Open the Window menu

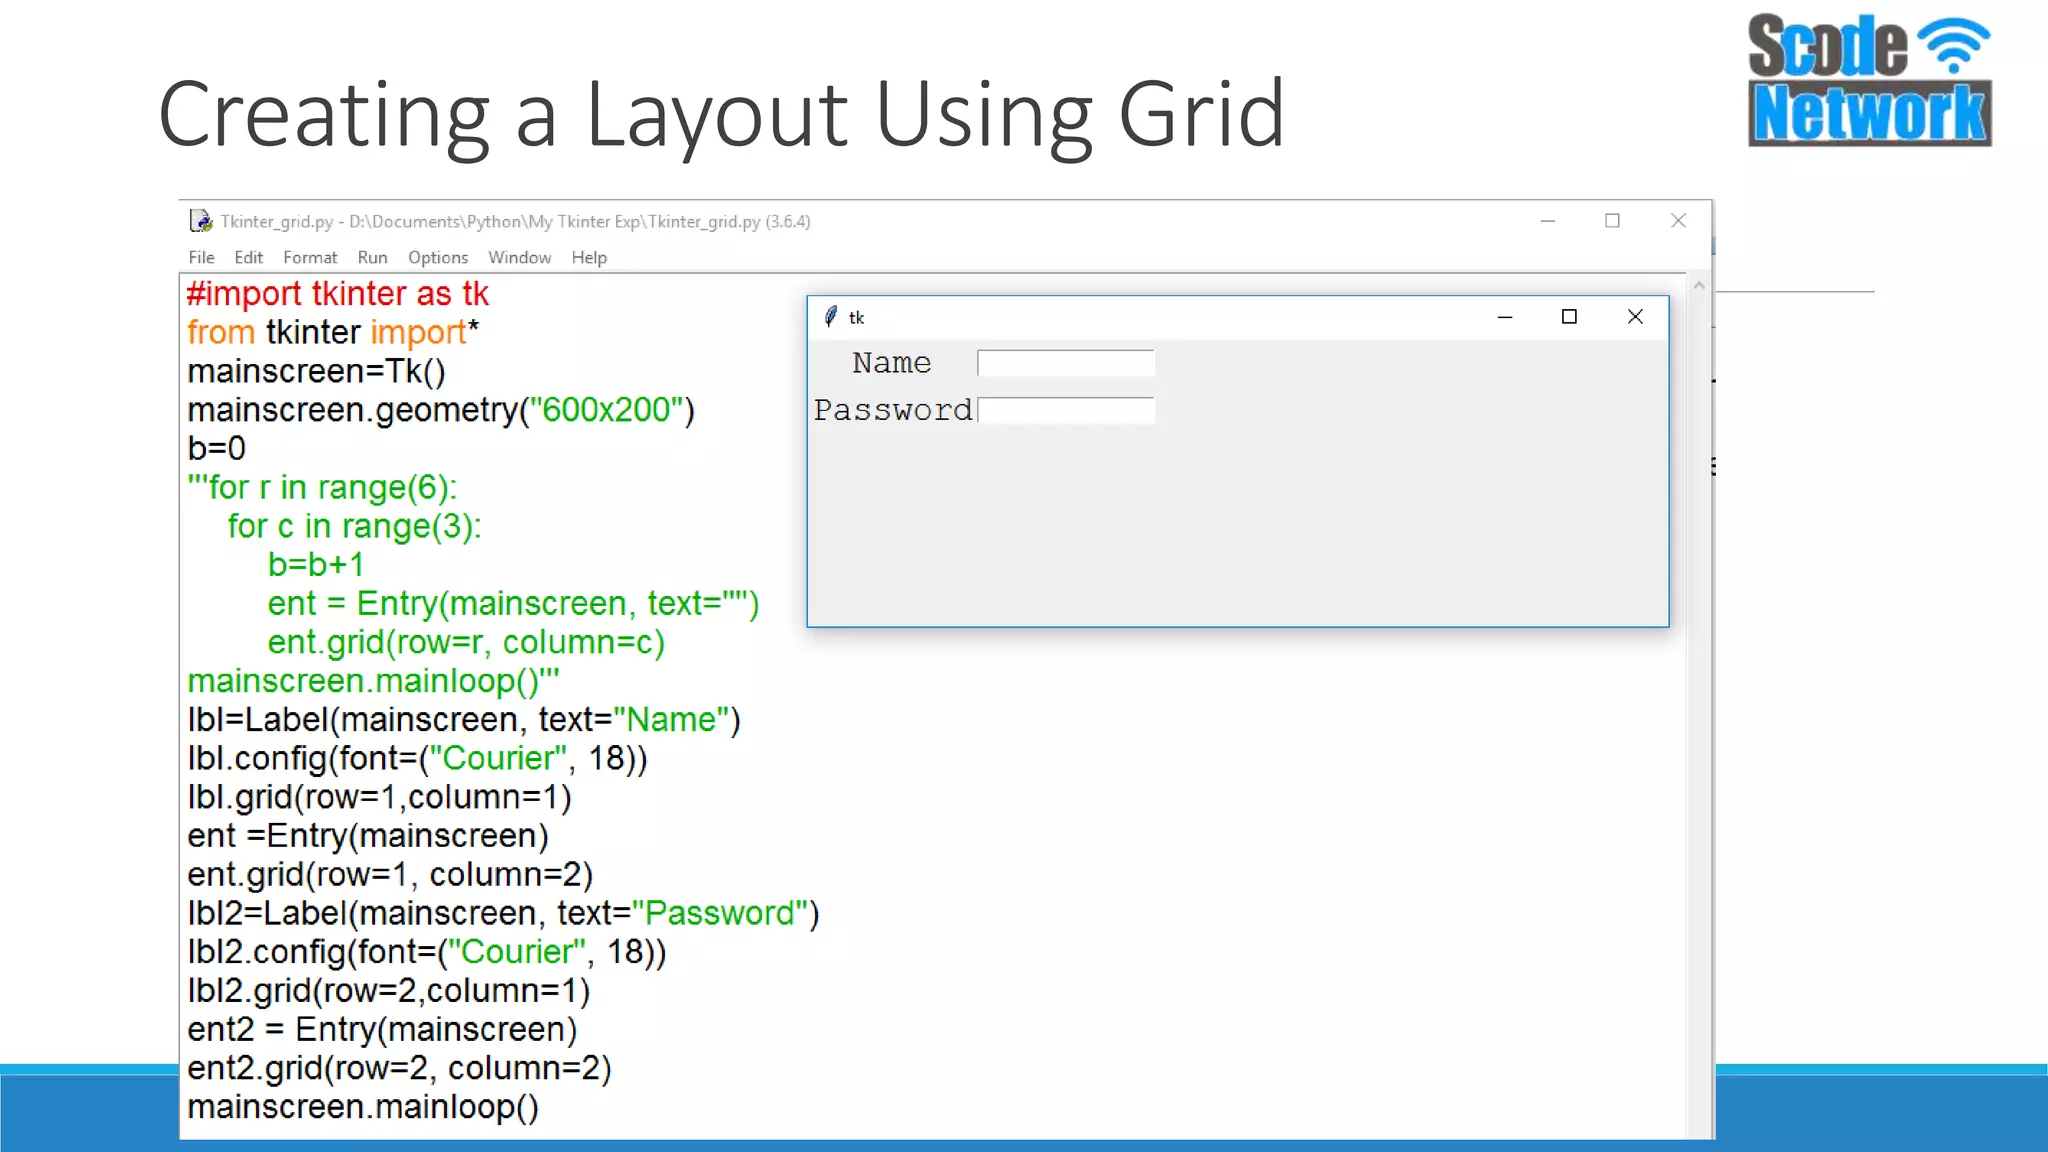coord(519,257)
